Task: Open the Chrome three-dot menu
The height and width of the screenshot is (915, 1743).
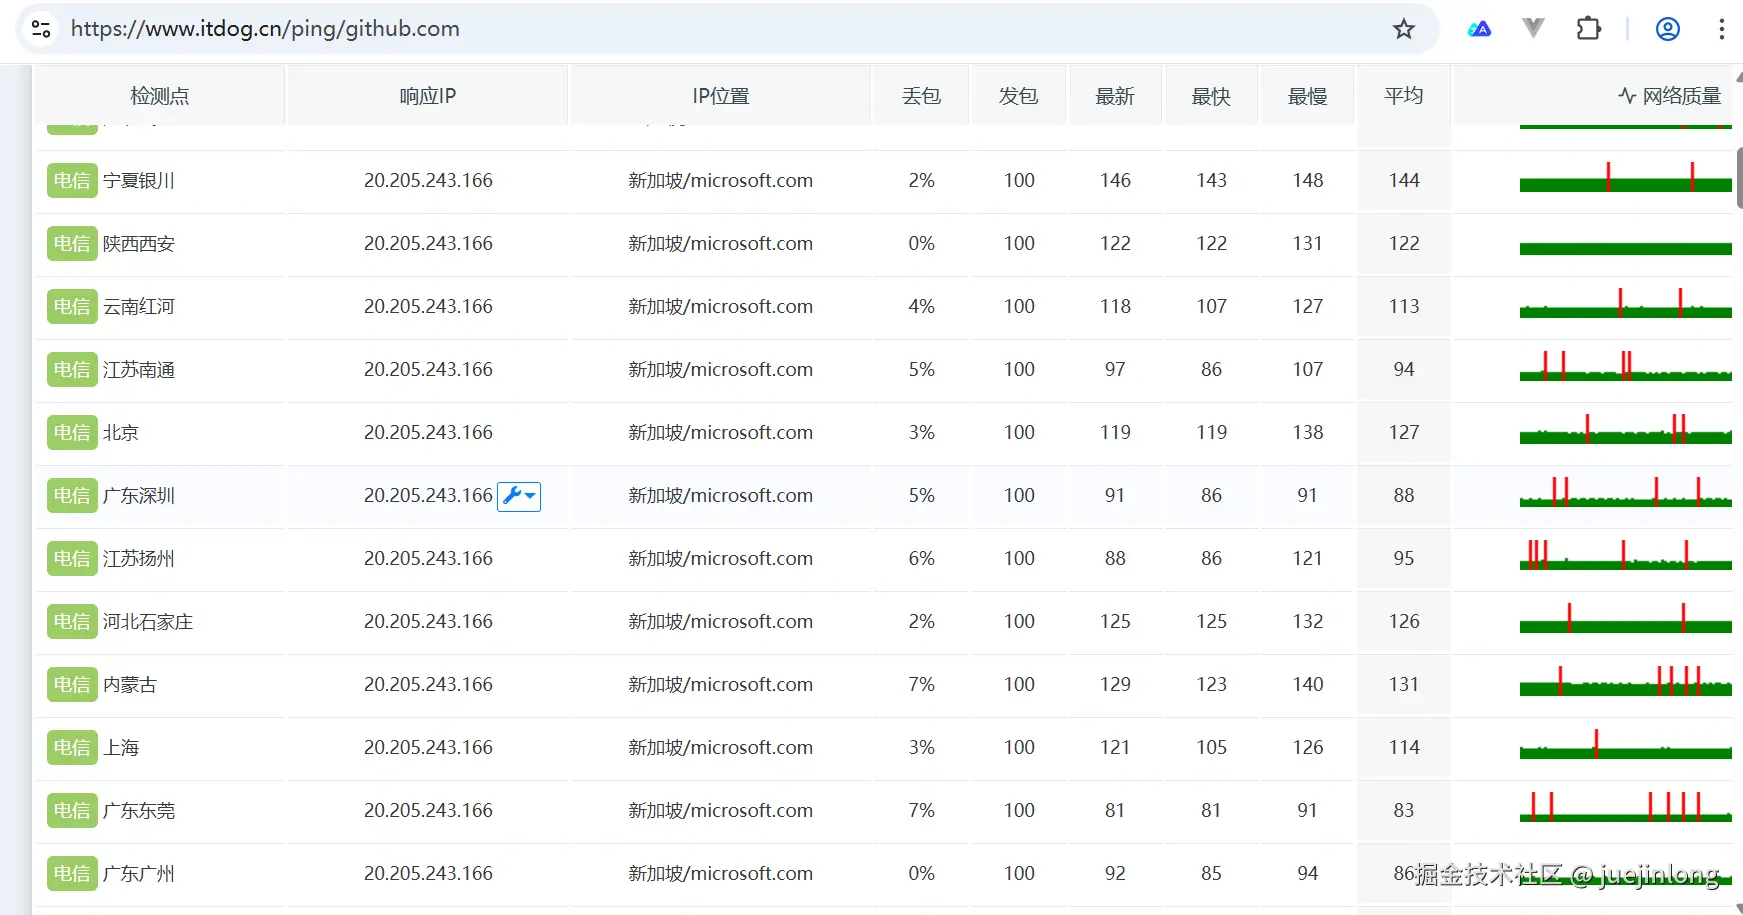Action: (1722, 29)
